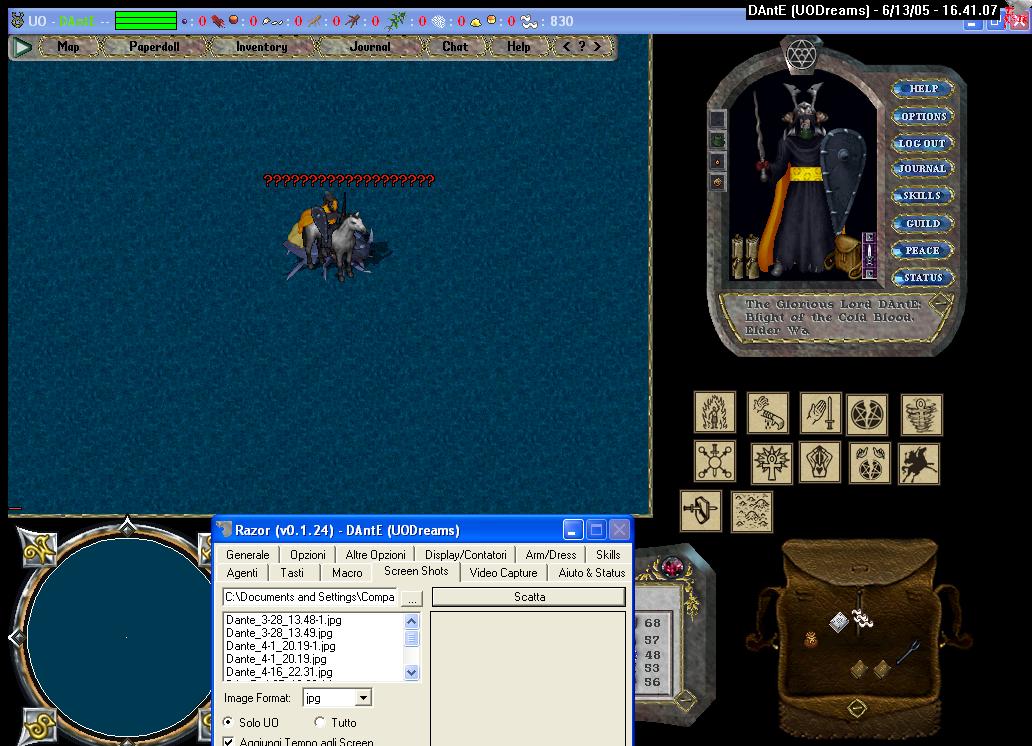Click the HELP button on paperdoll

pos(923,88)
